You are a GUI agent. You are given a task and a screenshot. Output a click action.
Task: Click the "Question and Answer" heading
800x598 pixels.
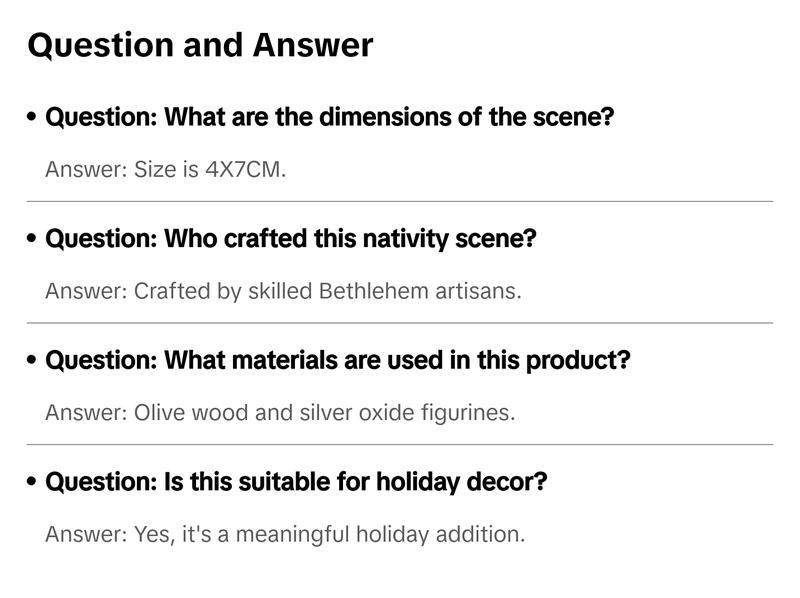pyautogui.click(x=200, y=45)
